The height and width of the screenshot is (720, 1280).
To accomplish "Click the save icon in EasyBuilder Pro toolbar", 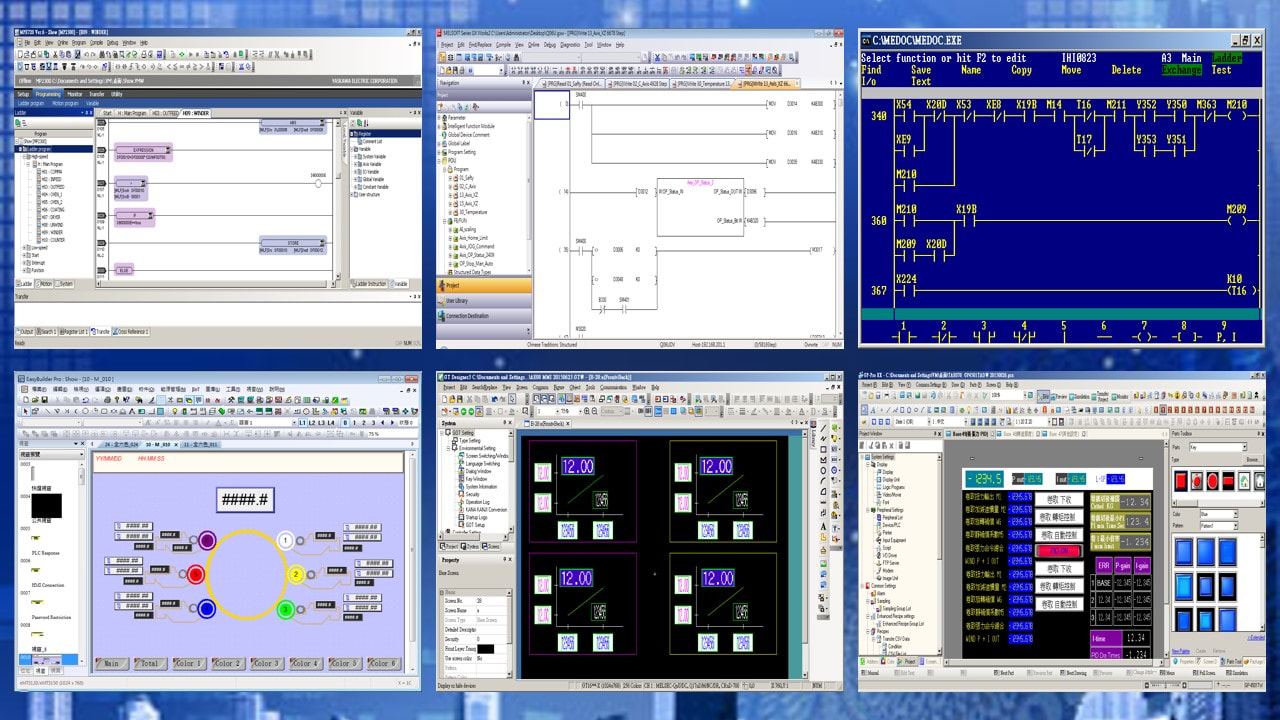I will coord(44,400).
